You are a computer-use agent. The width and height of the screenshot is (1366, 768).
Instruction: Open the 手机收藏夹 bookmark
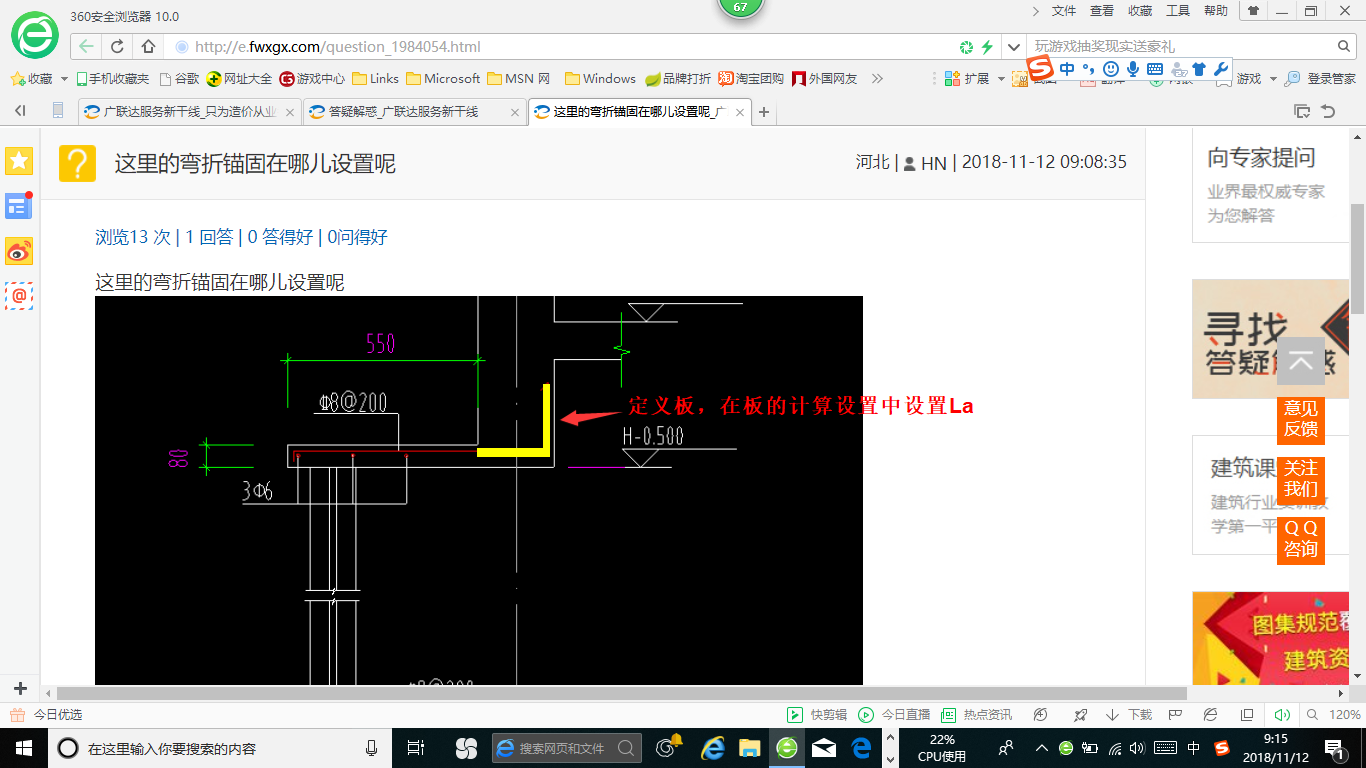[112, 78]
